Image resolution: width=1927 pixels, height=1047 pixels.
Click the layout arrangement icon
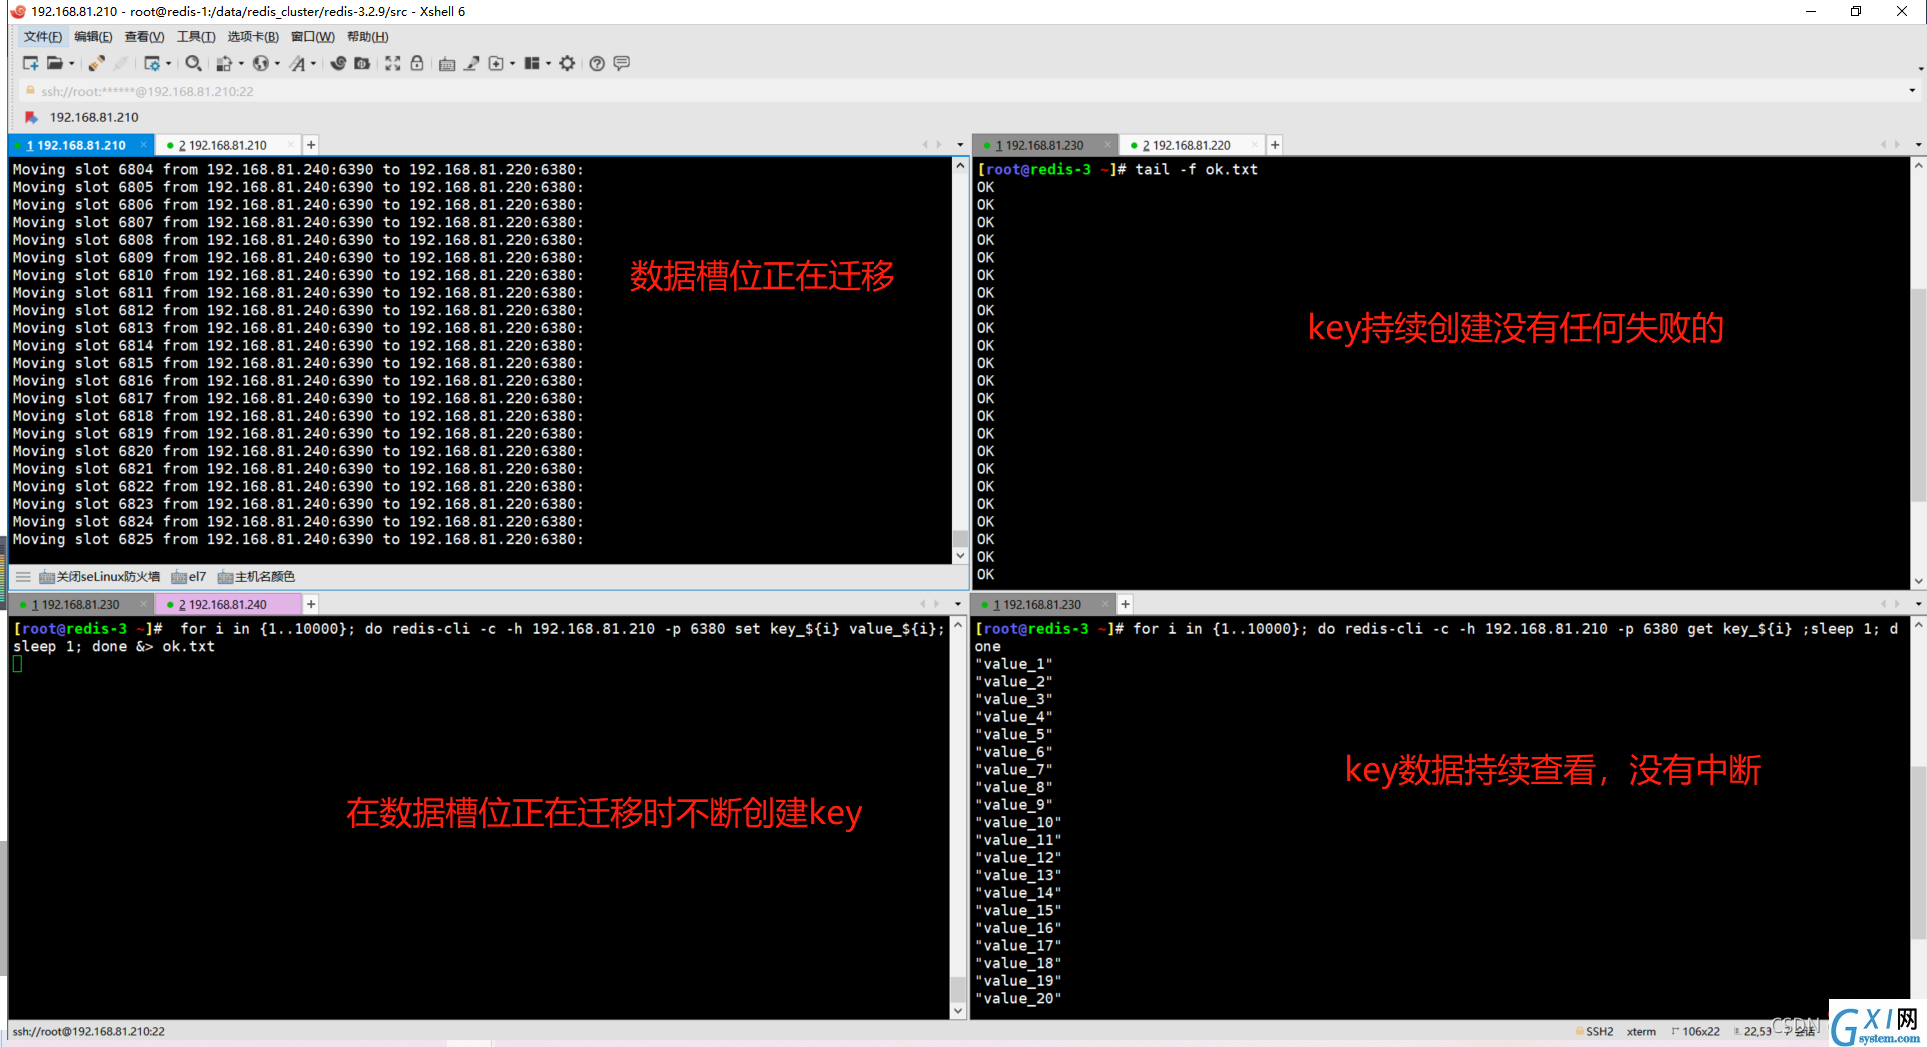click(x=532, y=63)
